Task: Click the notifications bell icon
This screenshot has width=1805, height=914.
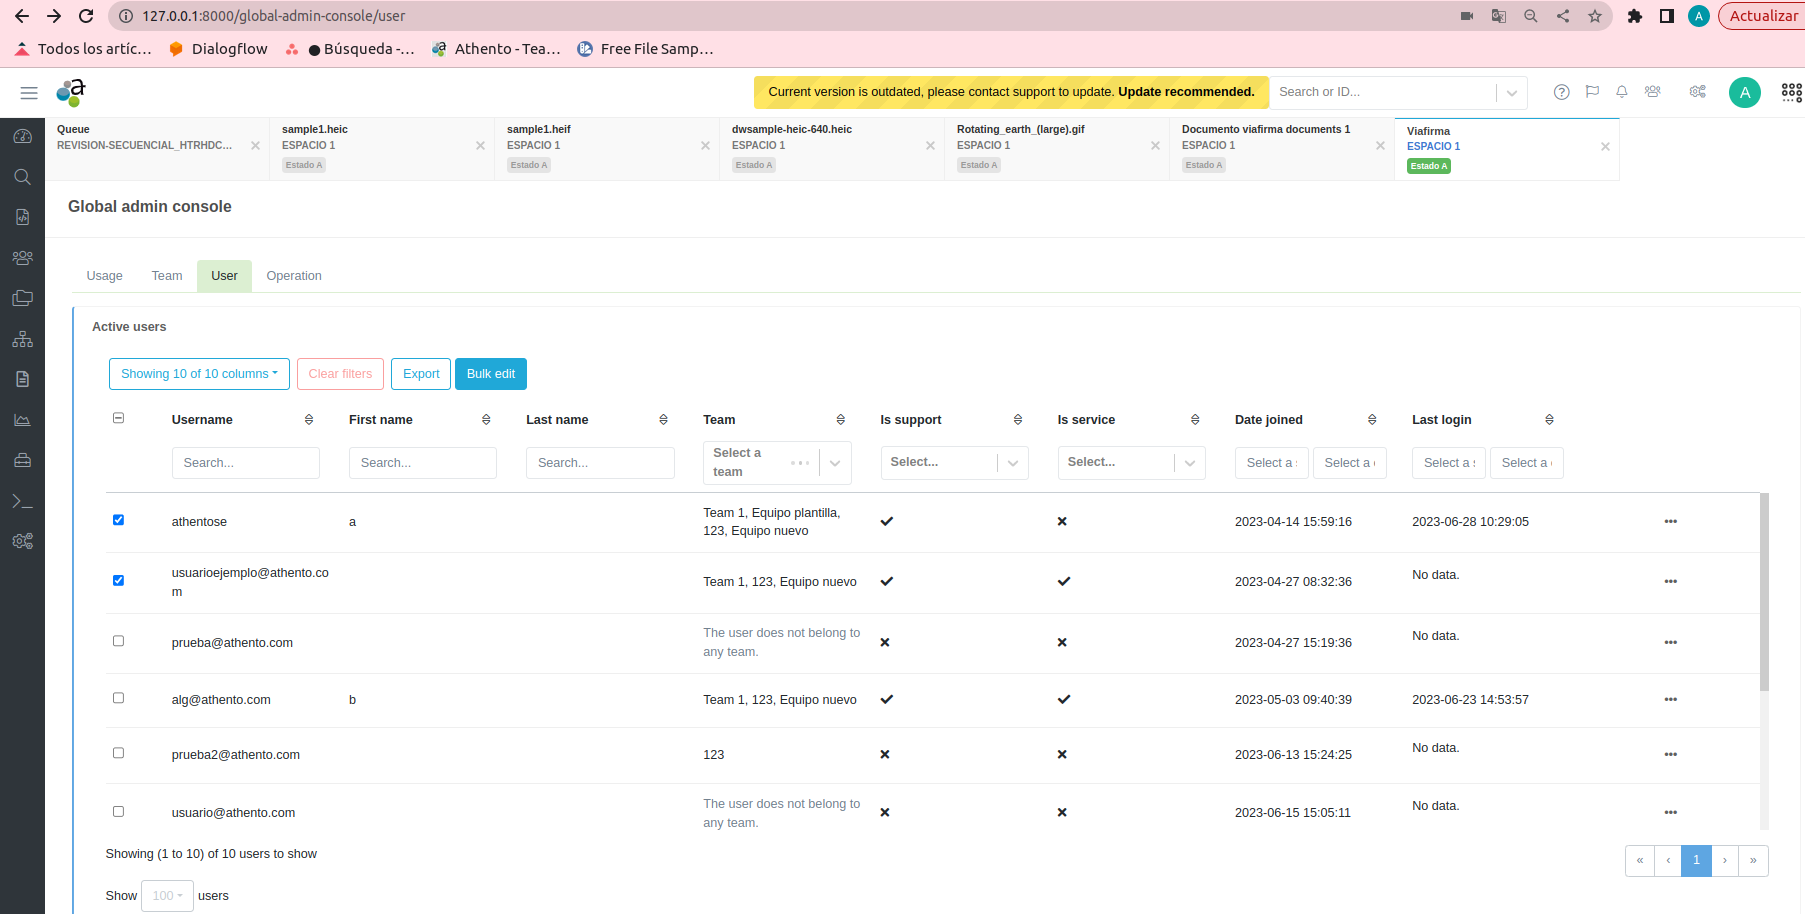Action: coord(1622,92)
